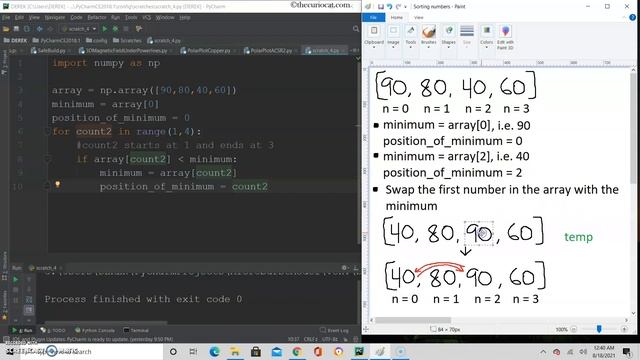Click the Paint horizontal scrollbar thumb
Viewport: 640px width, 360px height.
[x=413, y=320]
